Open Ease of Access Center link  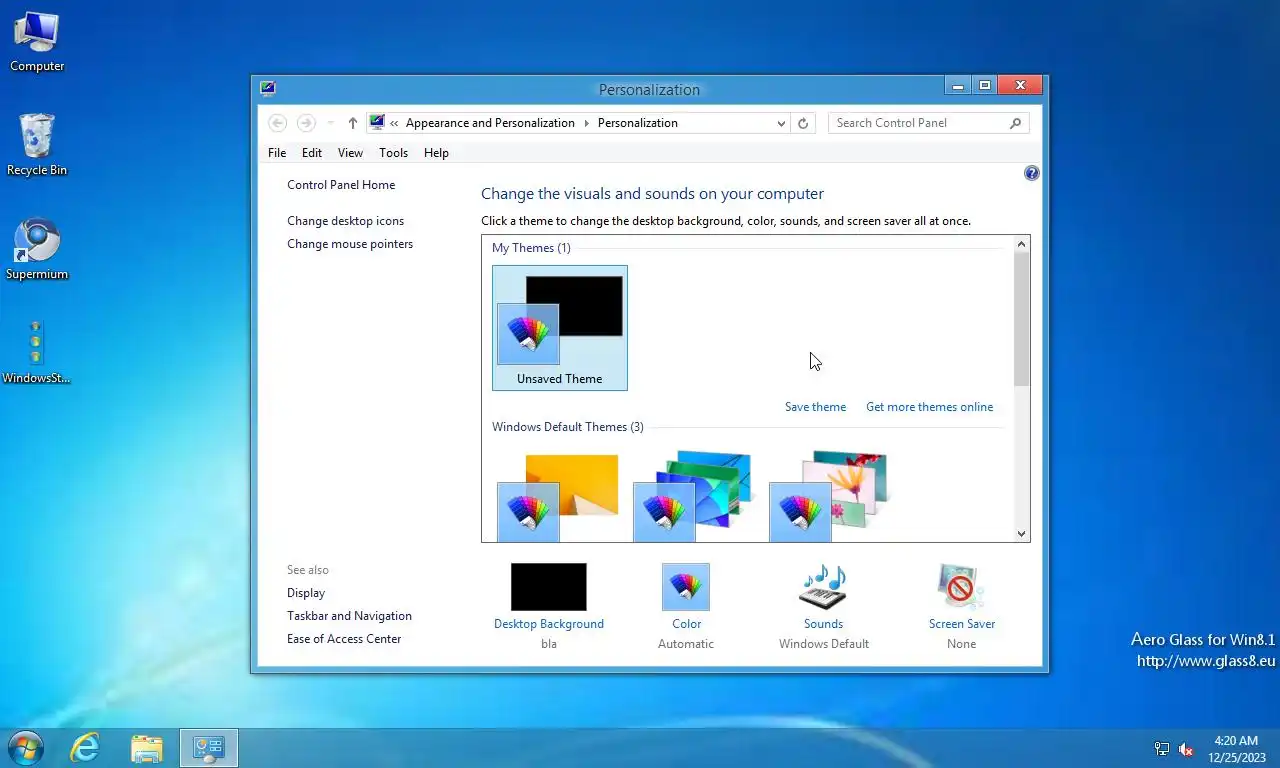[344, 639]
